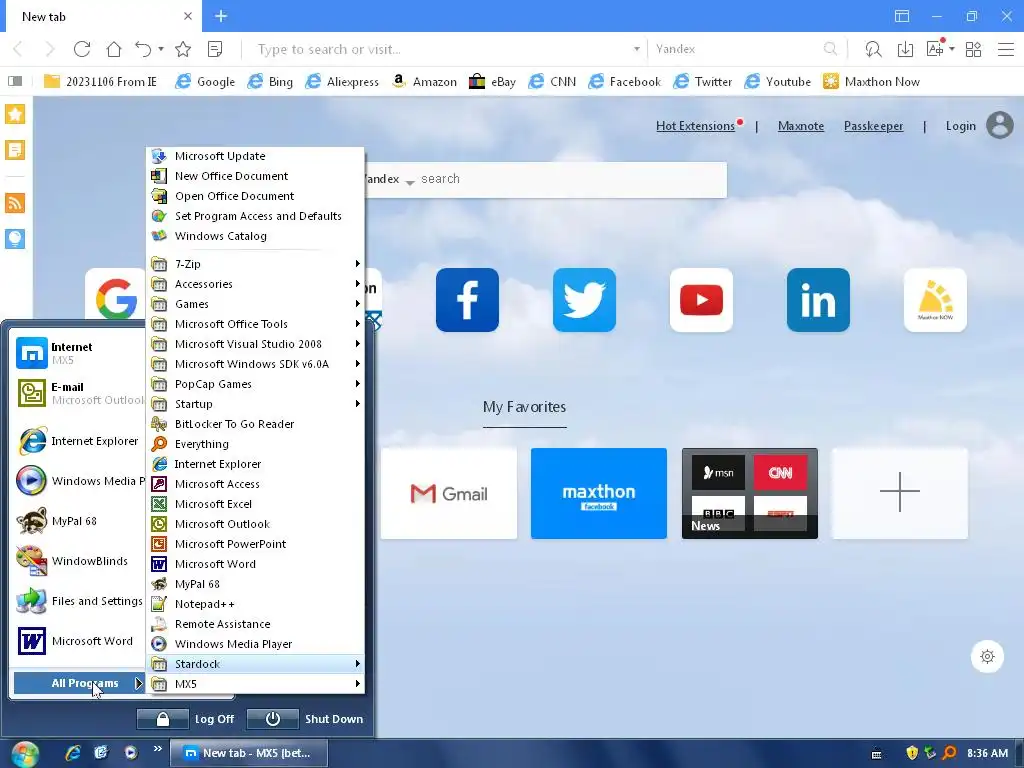Screen dimensions: 1024x768
Task: Open the News favorites thumbnail group
Action: click(x=750, y=494)
